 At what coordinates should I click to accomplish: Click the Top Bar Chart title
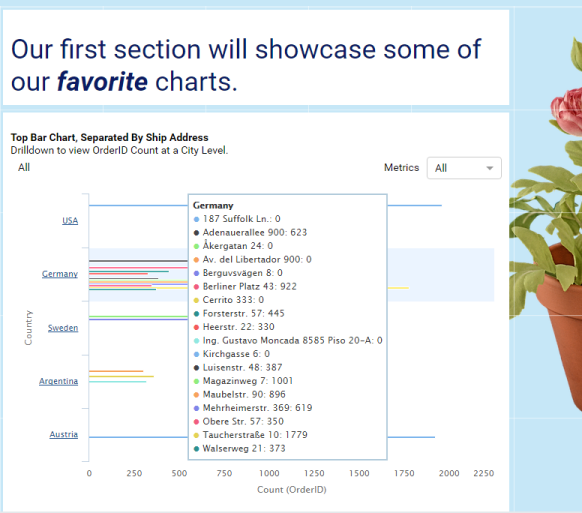[x=109, y=137]
